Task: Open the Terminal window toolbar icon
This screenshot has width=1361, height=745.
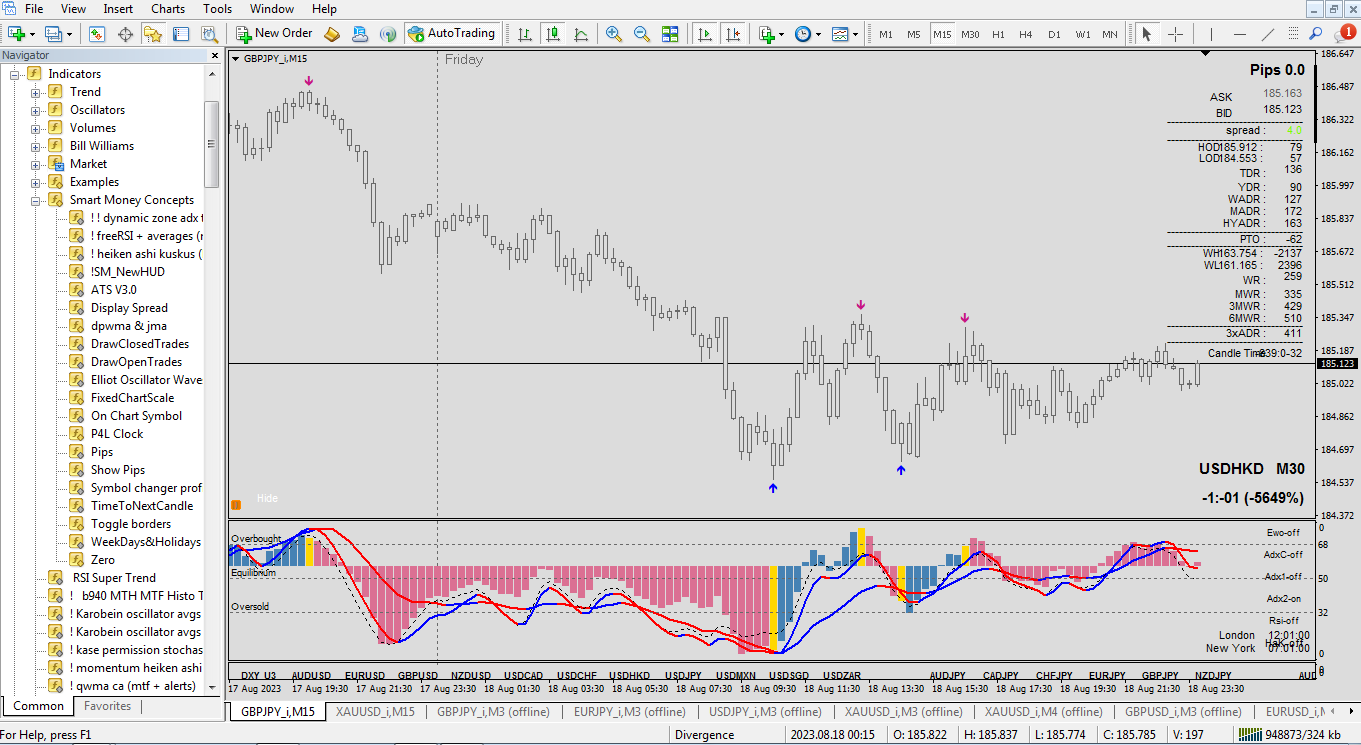Action: click(181, 34)
